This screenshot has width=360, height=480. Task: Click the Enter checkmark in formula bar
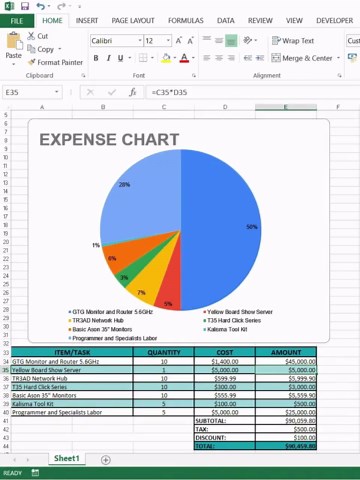tap(112, 92)
